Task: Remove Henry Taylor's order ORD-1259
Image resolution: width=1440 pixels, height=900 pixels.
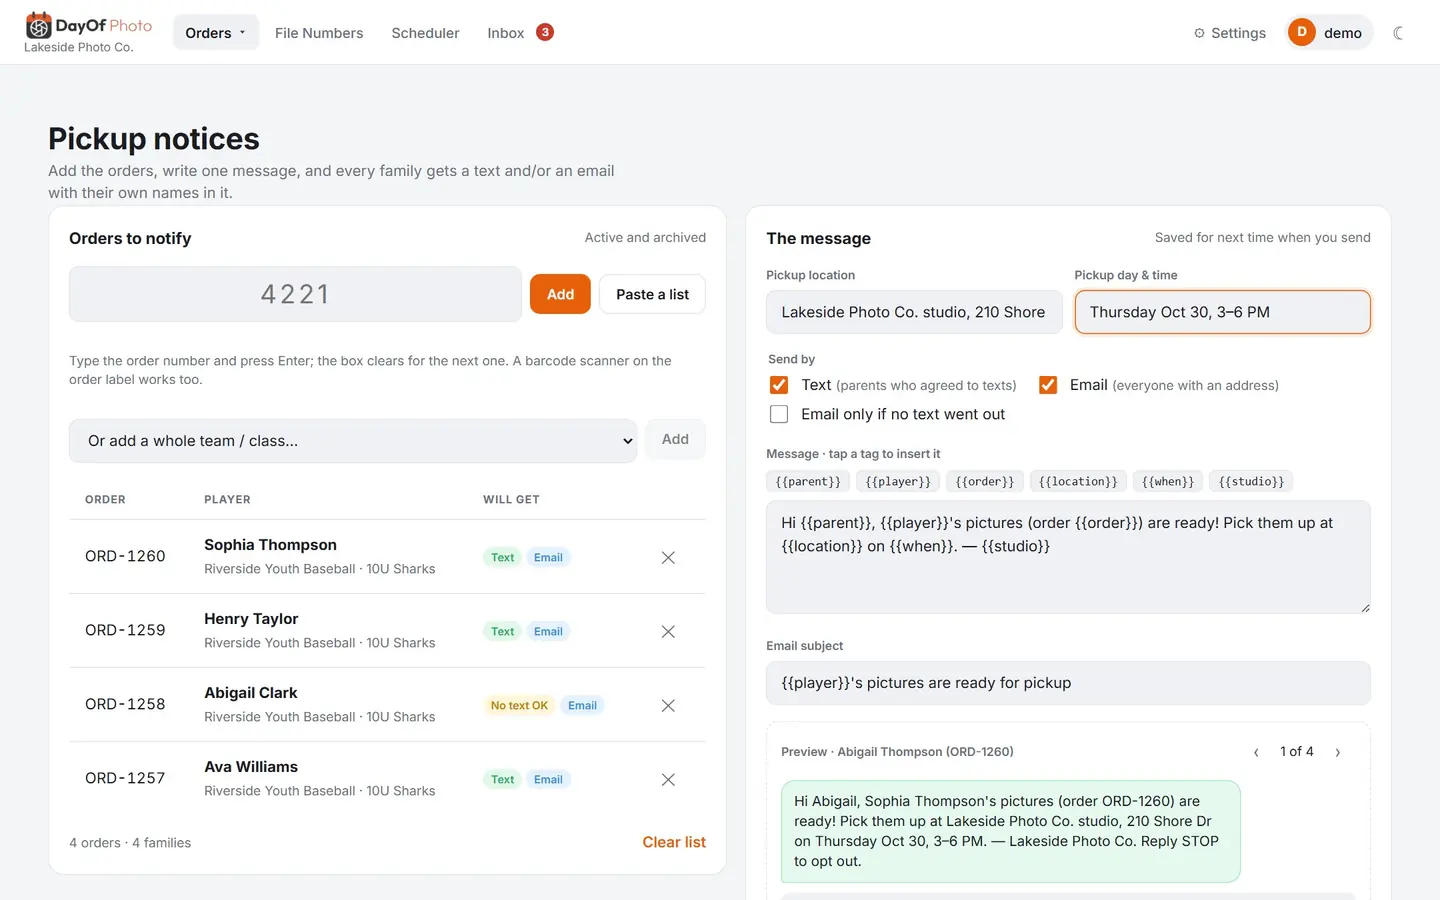Action: click(668, 631)
